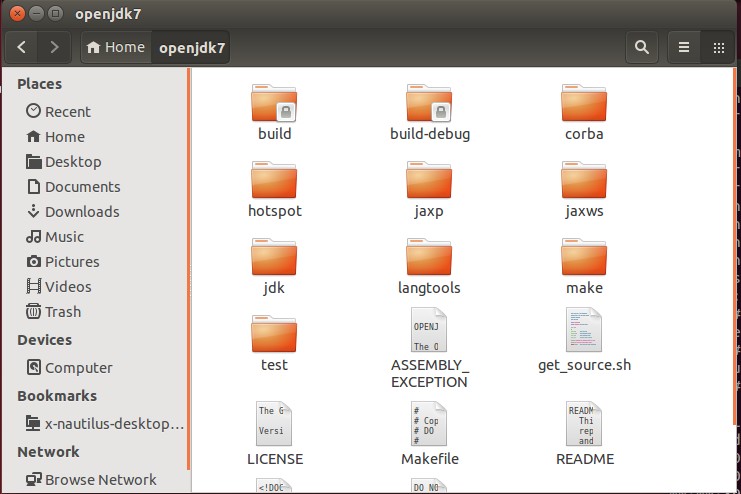
Task: Go back with the left arrow button
Action: click(21, 47)
